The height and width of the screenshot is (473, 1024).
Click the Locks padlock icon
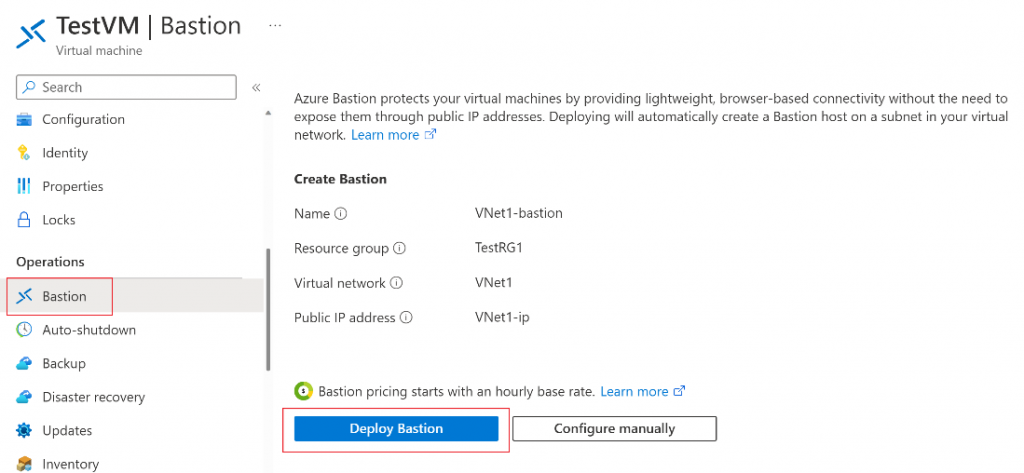pos(24,220)
